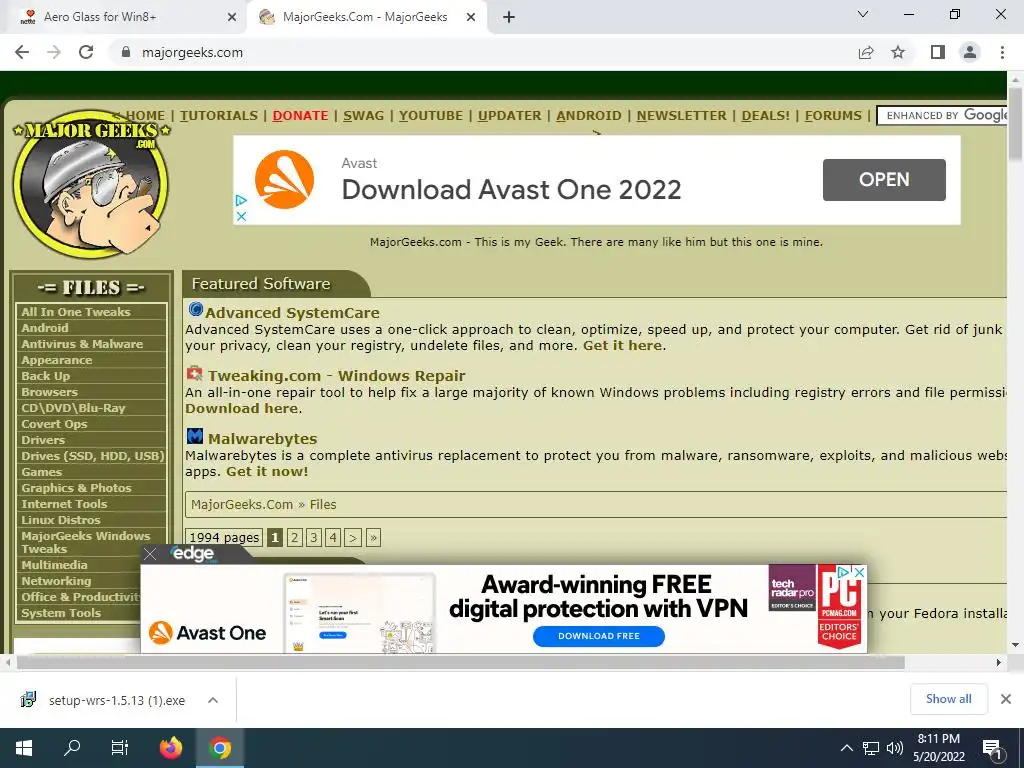Show all downloads
Viewport: 1024px width, 768px height.
click(948, 699)
